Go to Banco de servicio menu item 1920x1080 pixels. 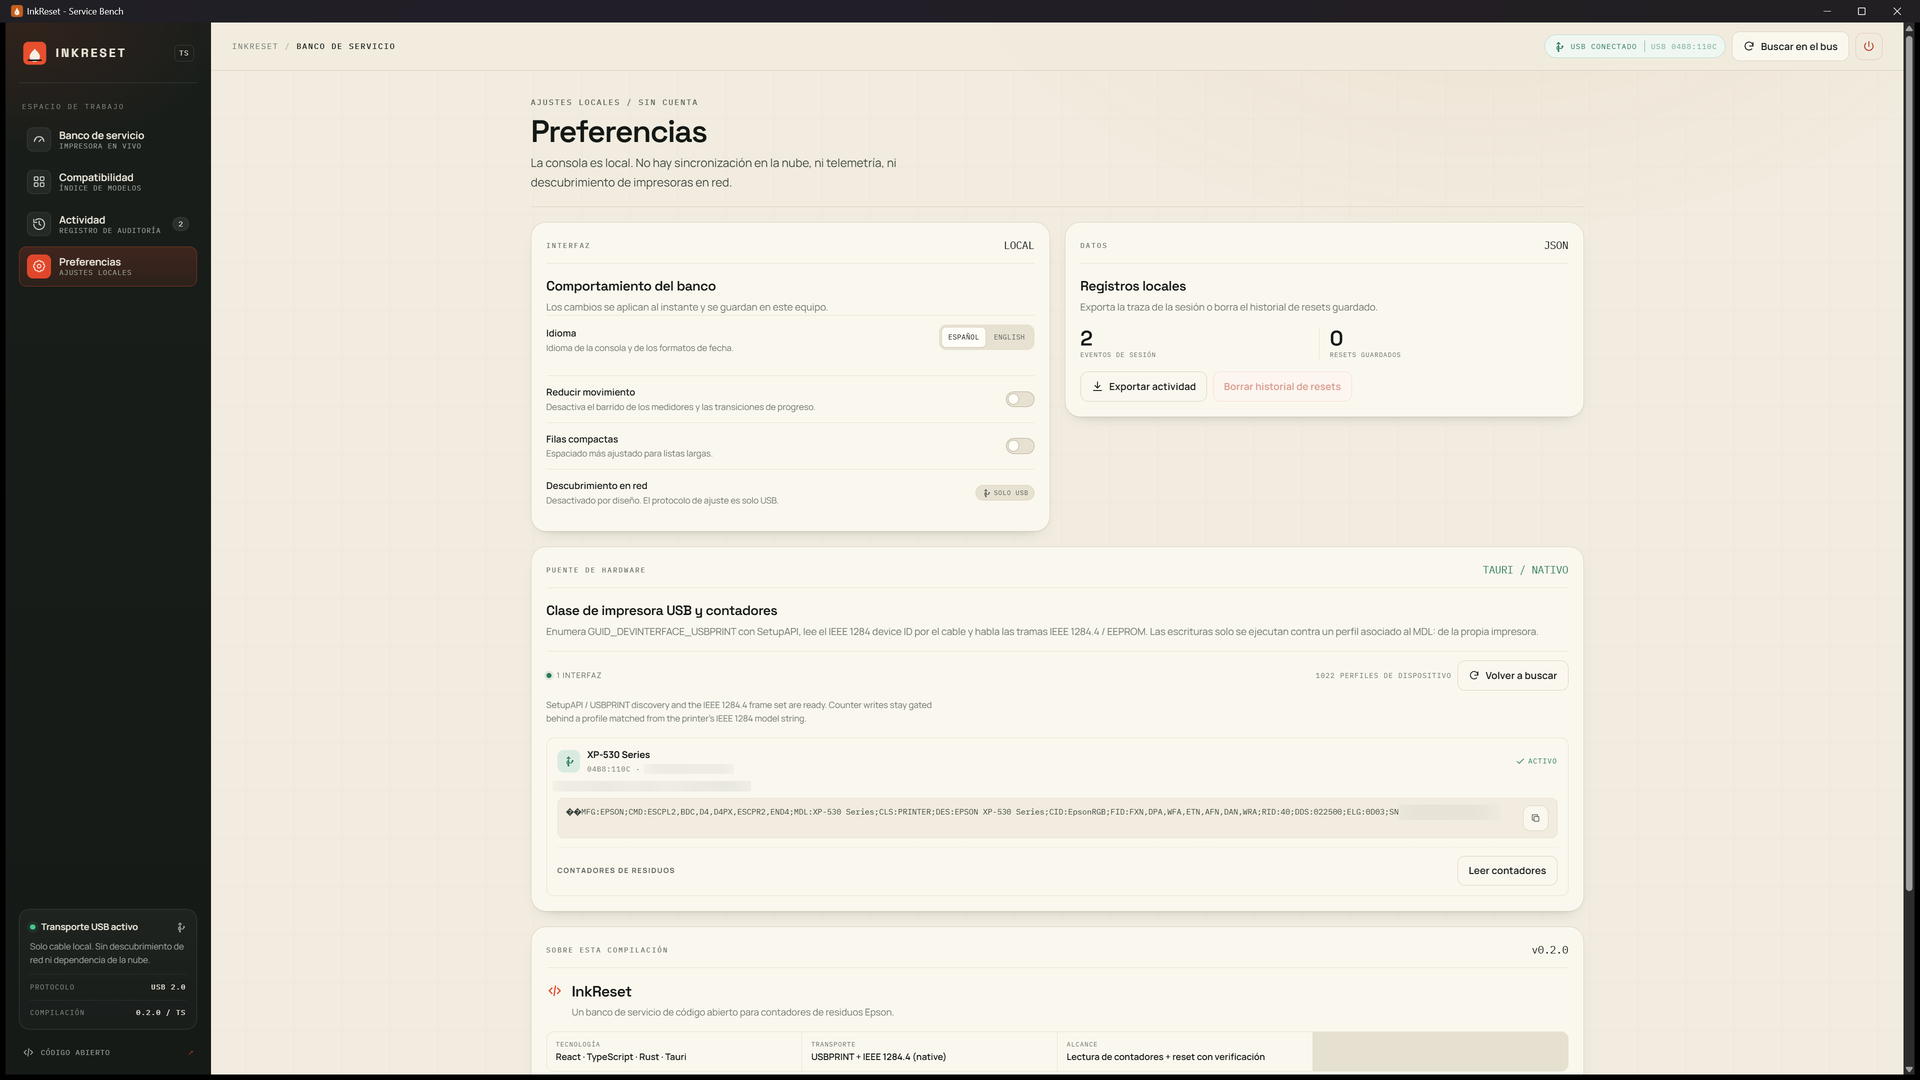[x=108, y=140]
